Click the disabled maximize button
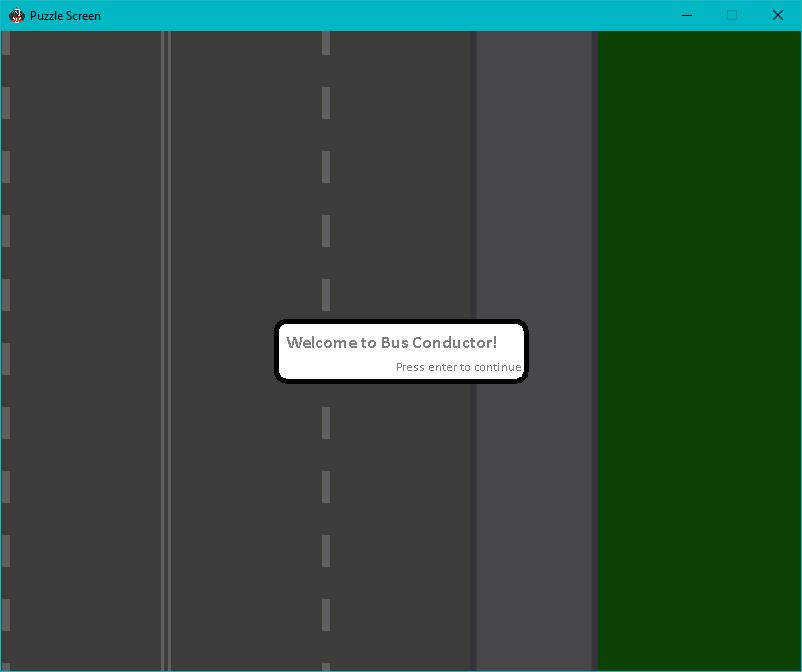The height and width of the screenshot is (672, 802). (732, 15)
